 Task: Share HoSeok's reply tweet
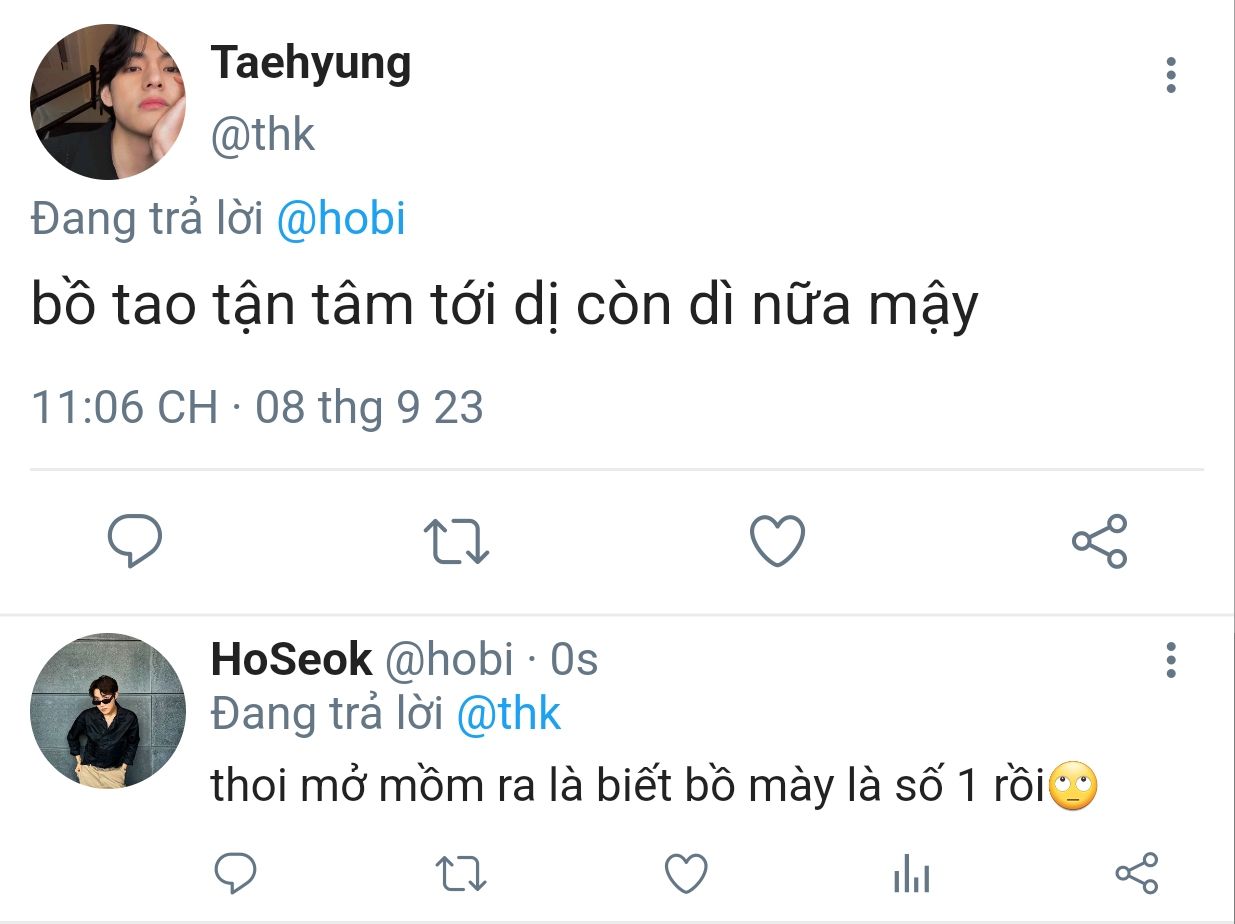[1136, 873]
